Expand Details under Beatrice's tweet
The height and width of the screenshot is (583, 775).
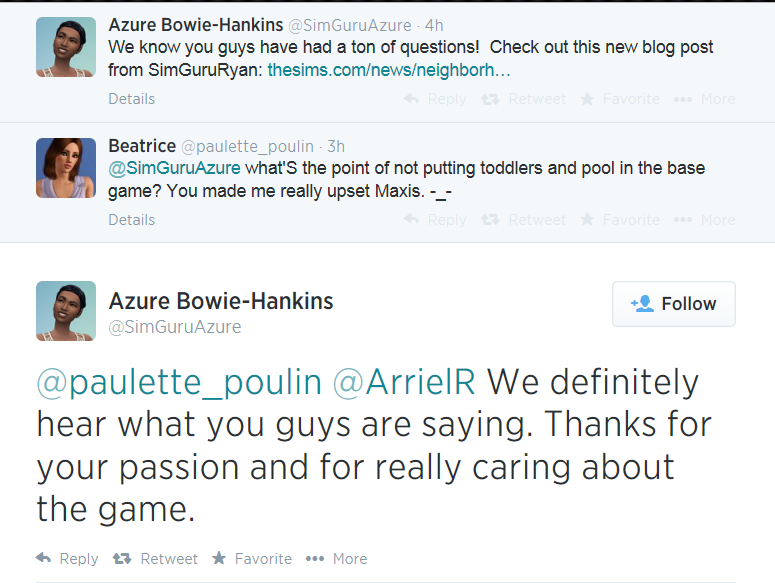(132, 220)
